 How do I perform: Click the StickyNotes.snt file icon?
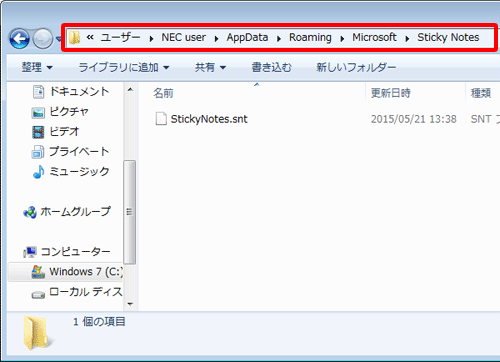161,119
